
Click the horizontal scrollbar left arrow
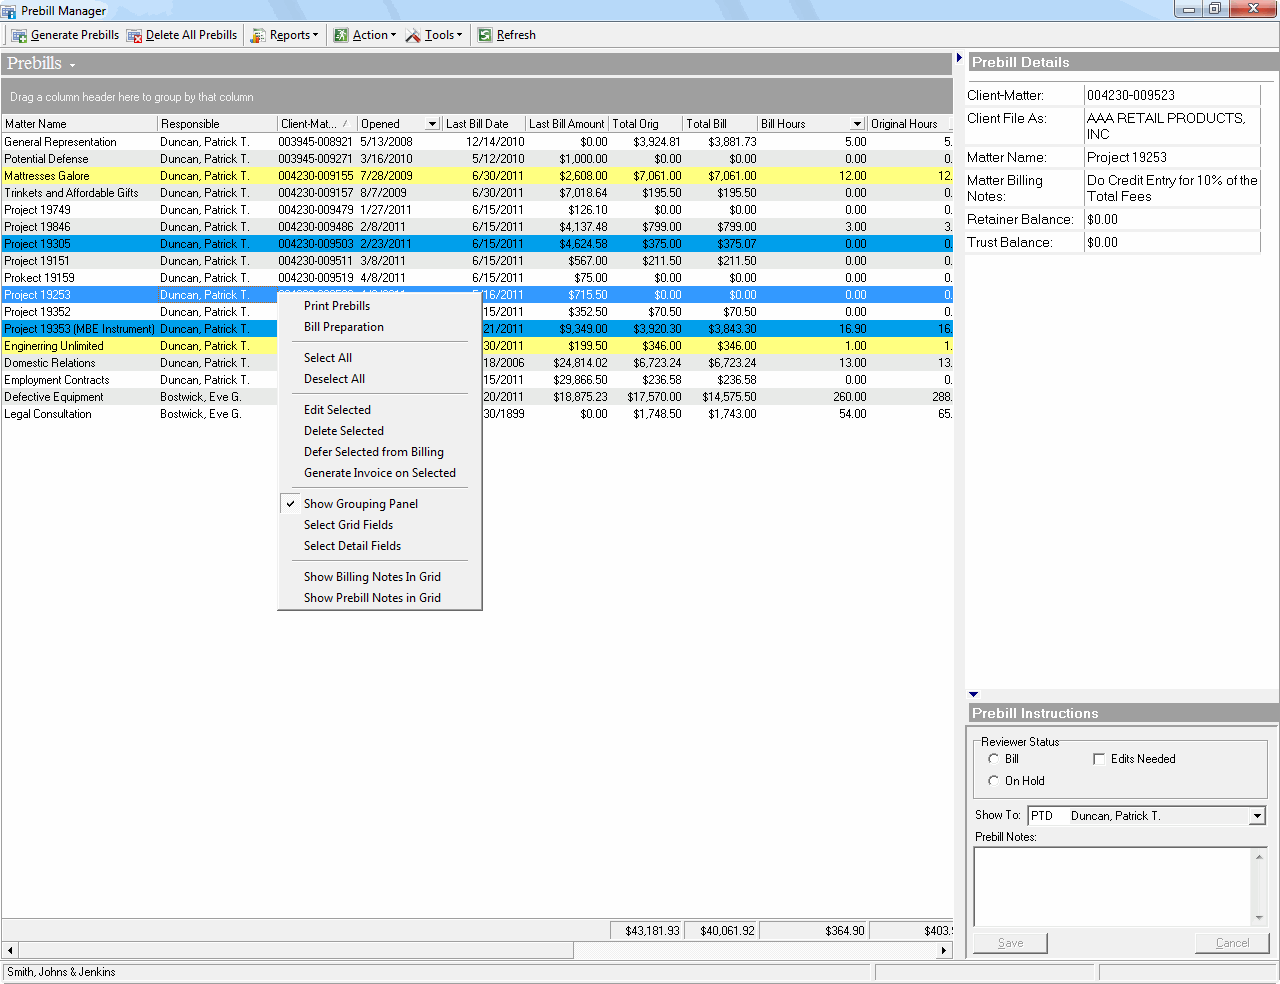tap(10, 950)
